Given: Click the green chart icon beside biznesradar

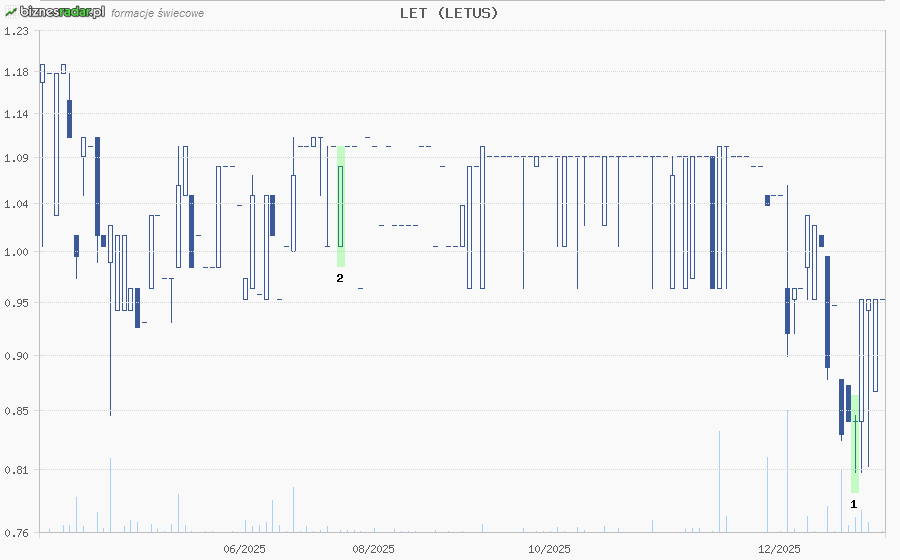Looking at the screenshot, I should pos(10,12).
